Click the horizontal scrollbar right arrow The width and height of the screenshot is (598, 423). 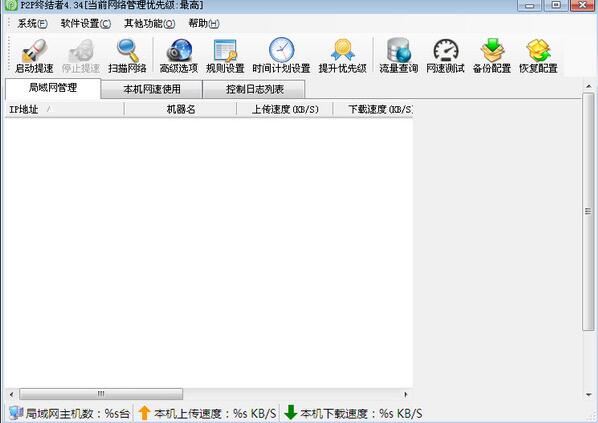click(406, 394)
